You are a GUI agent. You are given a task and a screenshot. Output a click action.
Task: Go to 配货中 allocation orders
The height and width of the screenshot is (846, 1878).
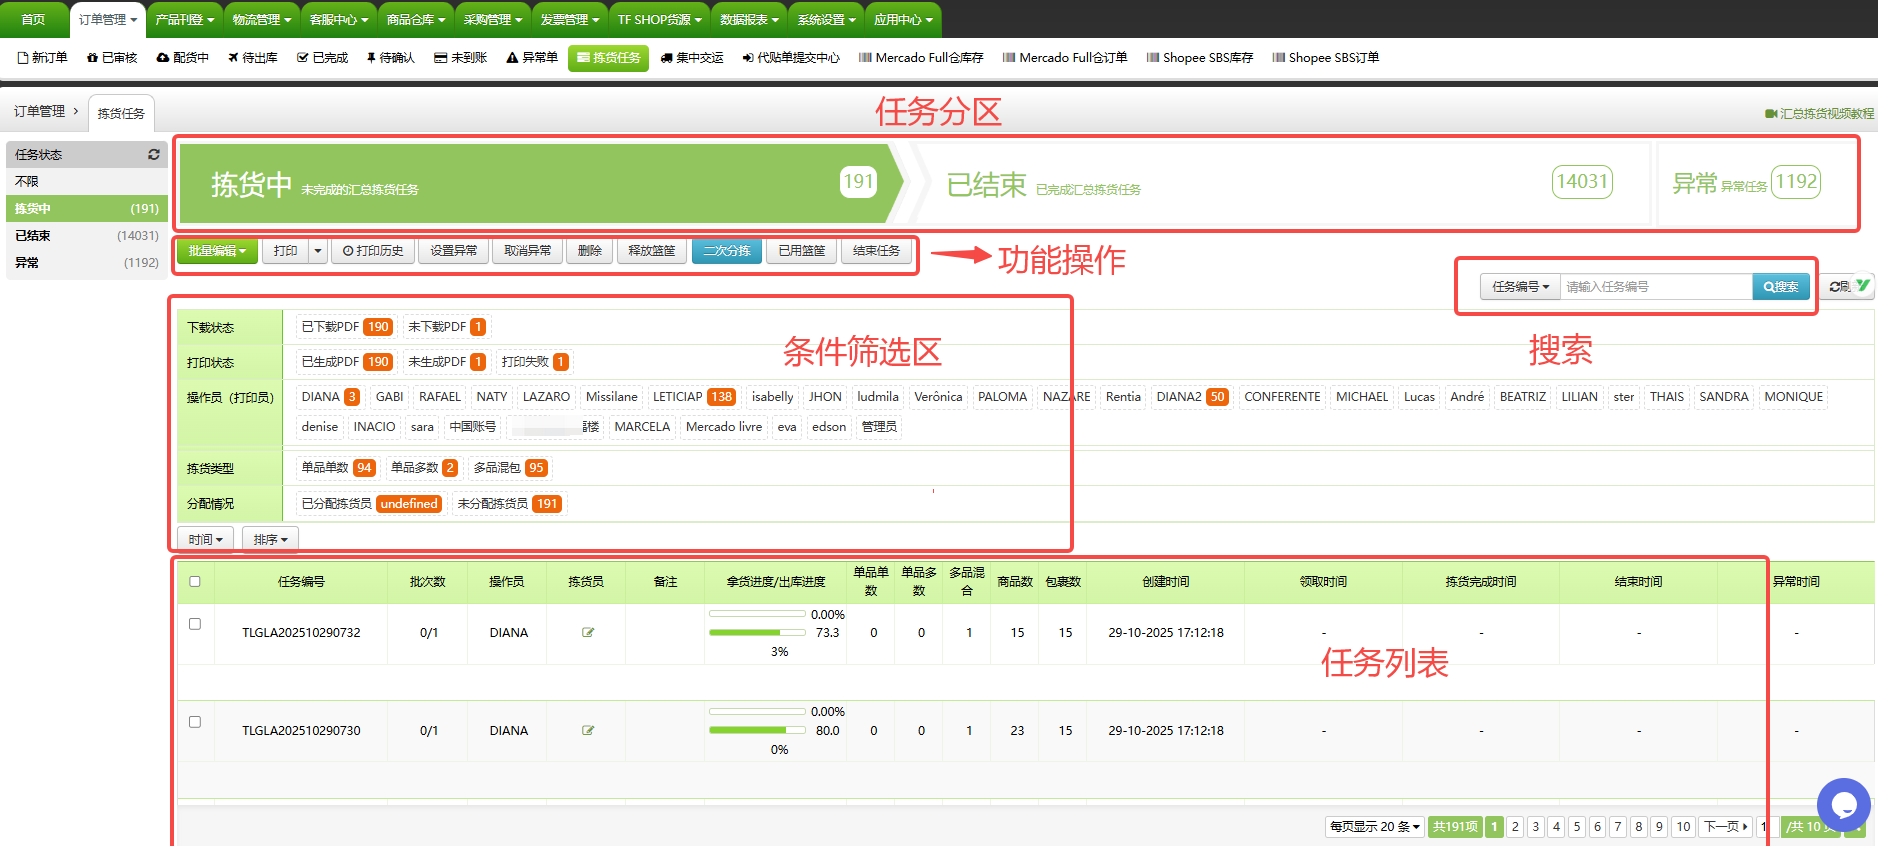[182, 58]
